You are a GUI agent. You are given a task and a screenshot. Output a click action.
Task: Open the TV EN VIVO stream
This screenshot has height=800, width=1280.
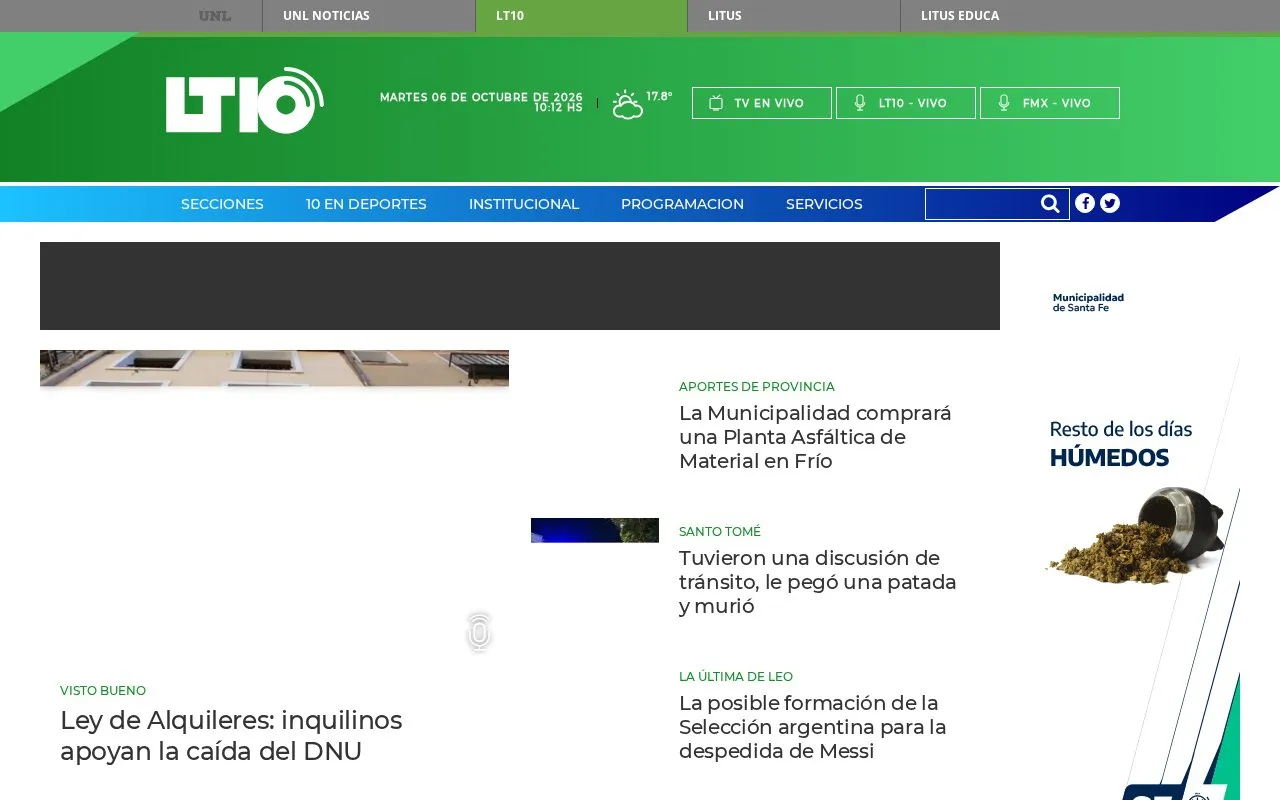point(762,103)
